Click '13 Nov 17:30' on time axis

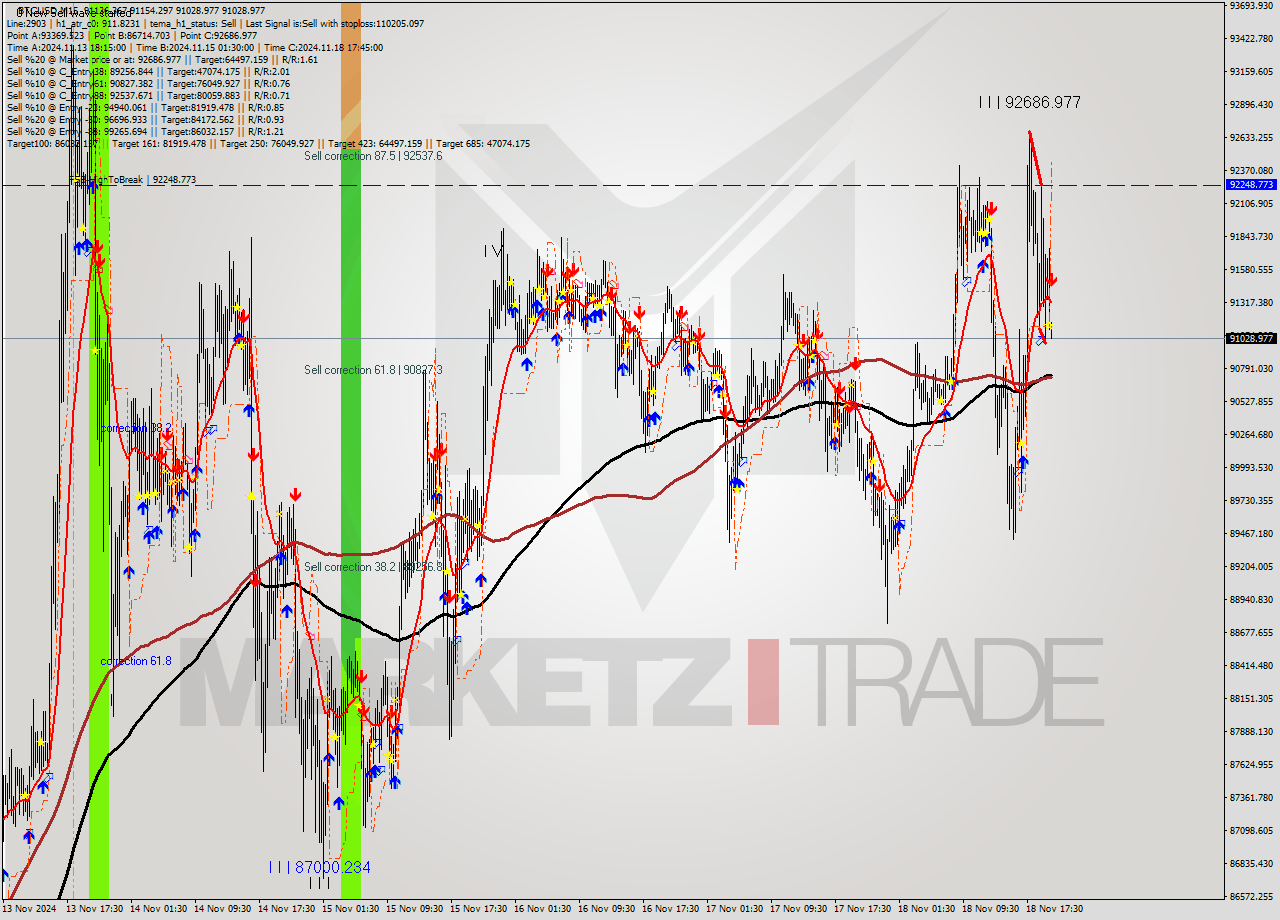coord(95,909)
